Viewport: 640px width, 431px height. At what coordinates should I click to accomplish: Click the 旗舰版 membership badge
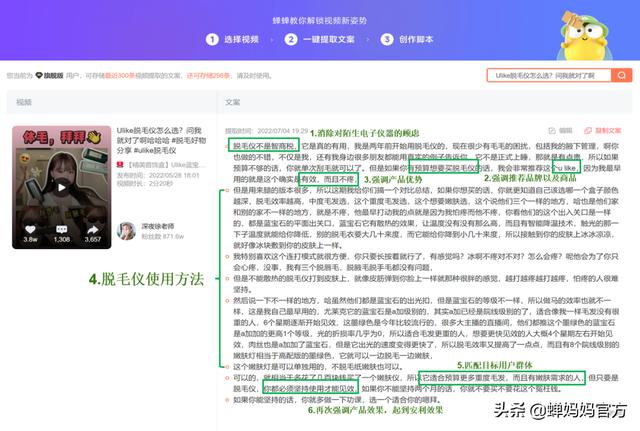click(47, 75)
